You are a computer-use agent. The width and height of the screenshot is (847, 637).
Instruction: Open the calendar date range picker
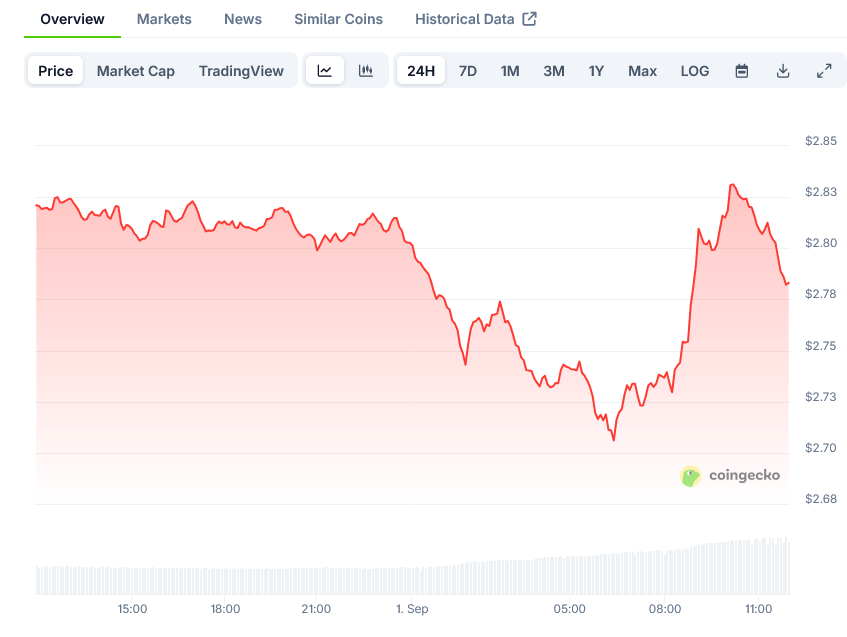pyautogui.click(x=742, y=71)
